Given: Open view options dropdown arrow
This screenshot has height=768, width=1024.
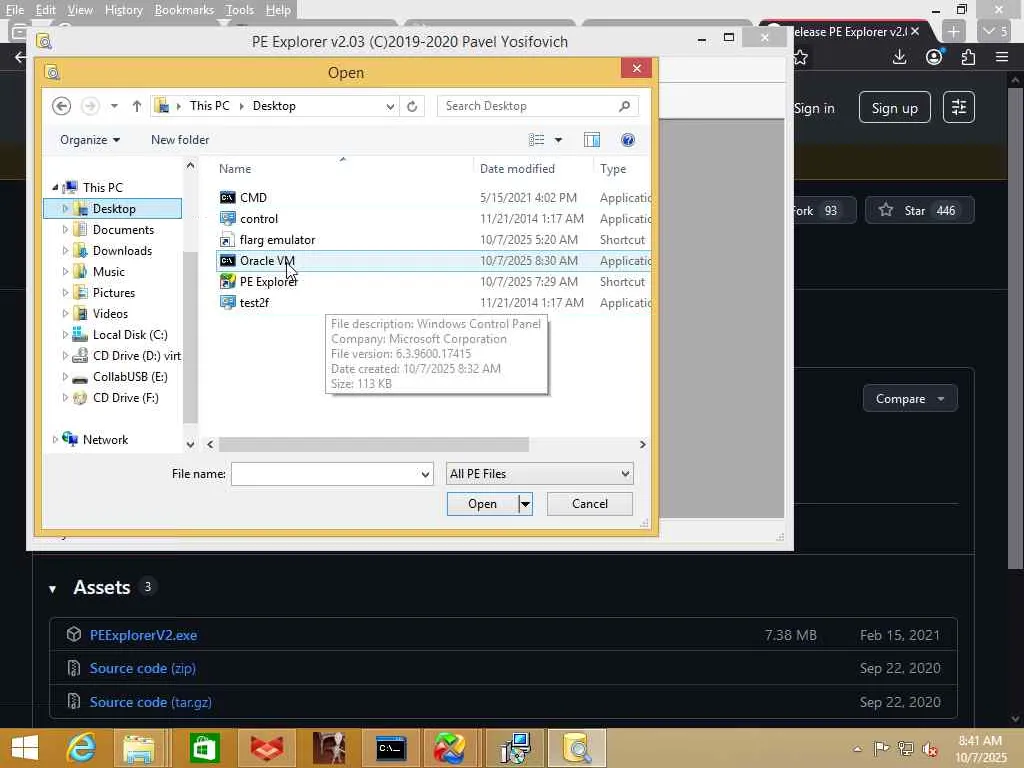Looking at the screenshot, I should 558,140.
